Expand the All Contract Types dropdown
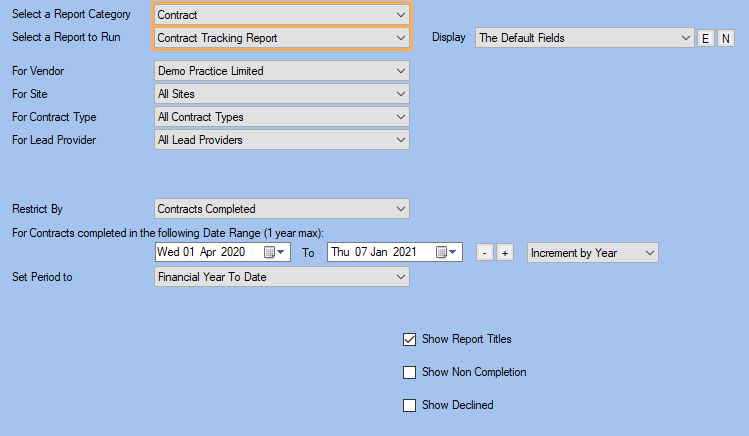The image size is (749, 436). [x=282, y=117]
